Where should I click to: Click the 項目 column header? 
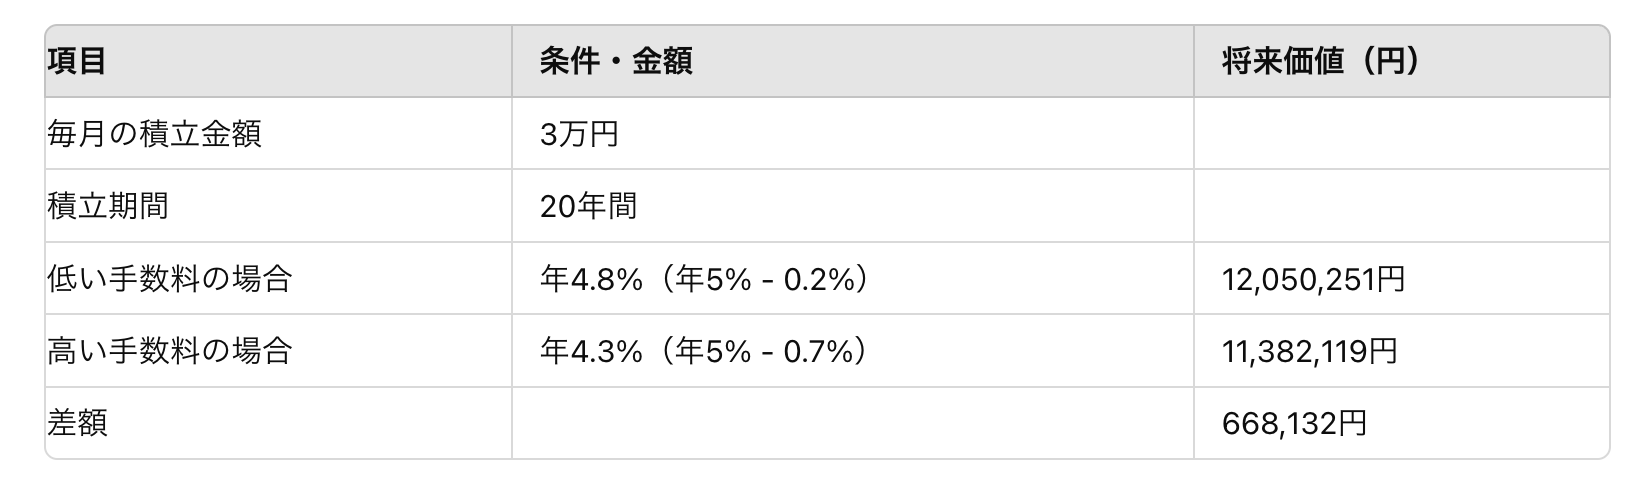pos(77,62)
